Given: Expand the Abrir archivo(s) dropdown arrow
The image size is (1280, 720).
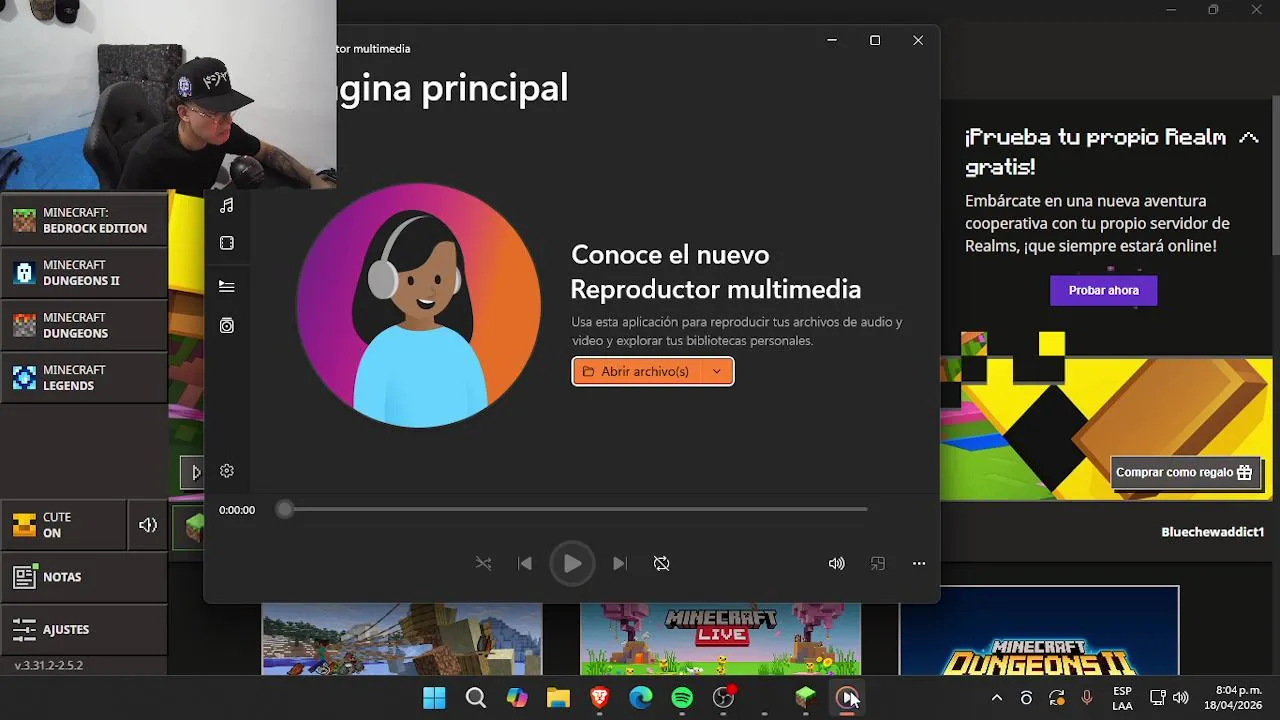Looking at the screenshot, I should click(717, 371).
